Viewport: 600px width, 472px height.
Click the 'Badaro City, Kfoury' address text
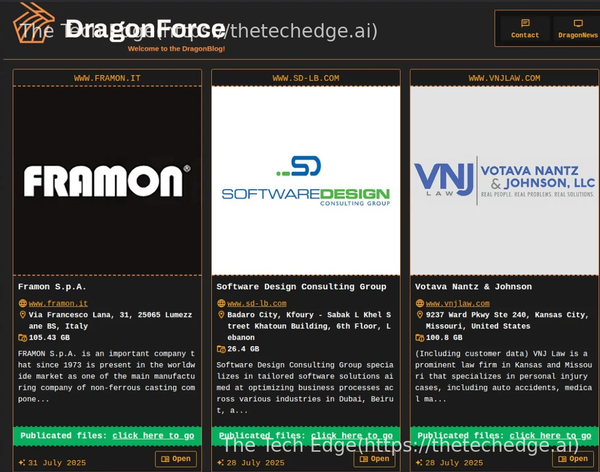point(309,326)
